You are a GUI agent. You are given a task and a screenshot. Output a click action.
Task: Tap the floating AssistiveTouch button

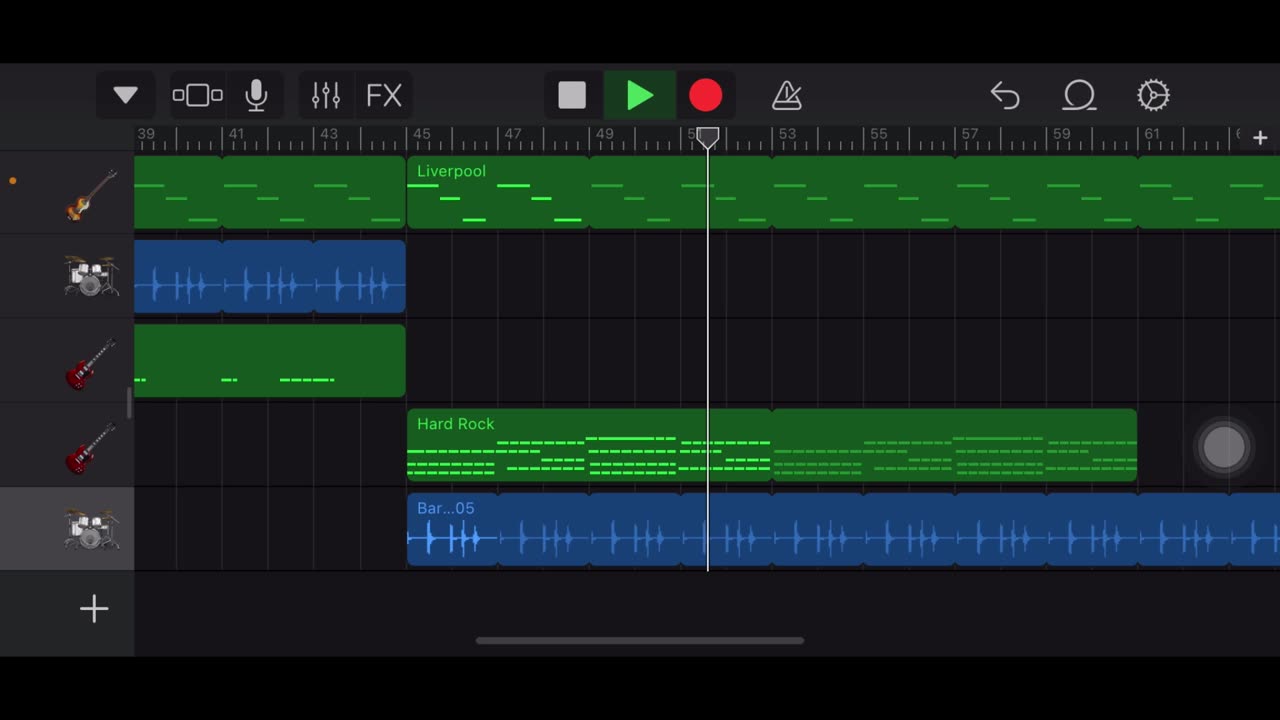[x=1224, y=447]
